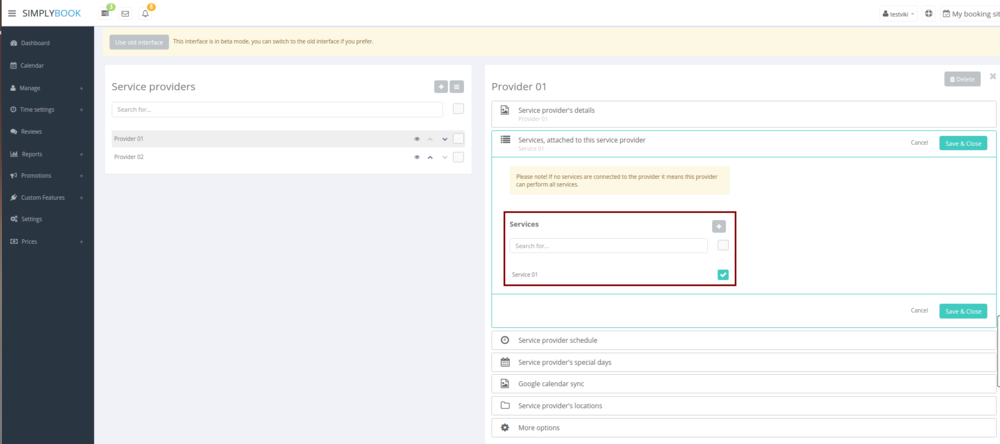Toggle visibility eye icon for Provider 02
The image size is (1000, 444).
[416, 157]
